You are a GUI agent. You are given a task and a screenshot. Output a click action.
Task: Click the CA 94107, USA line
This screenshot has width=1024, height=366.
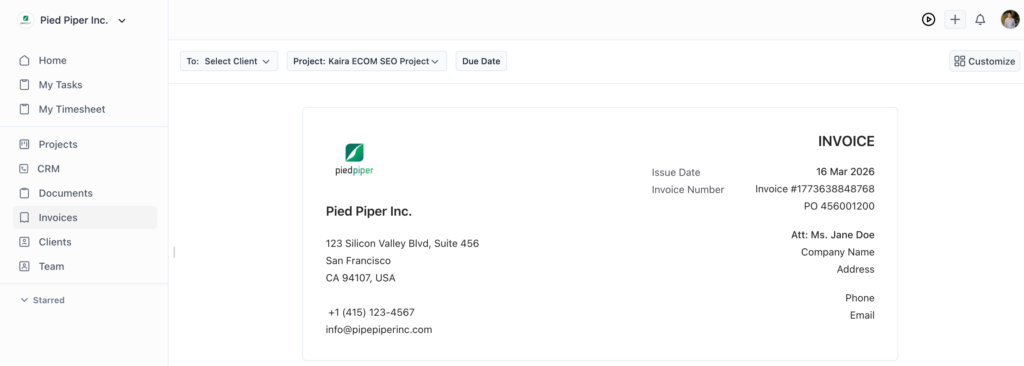(360, 277)
